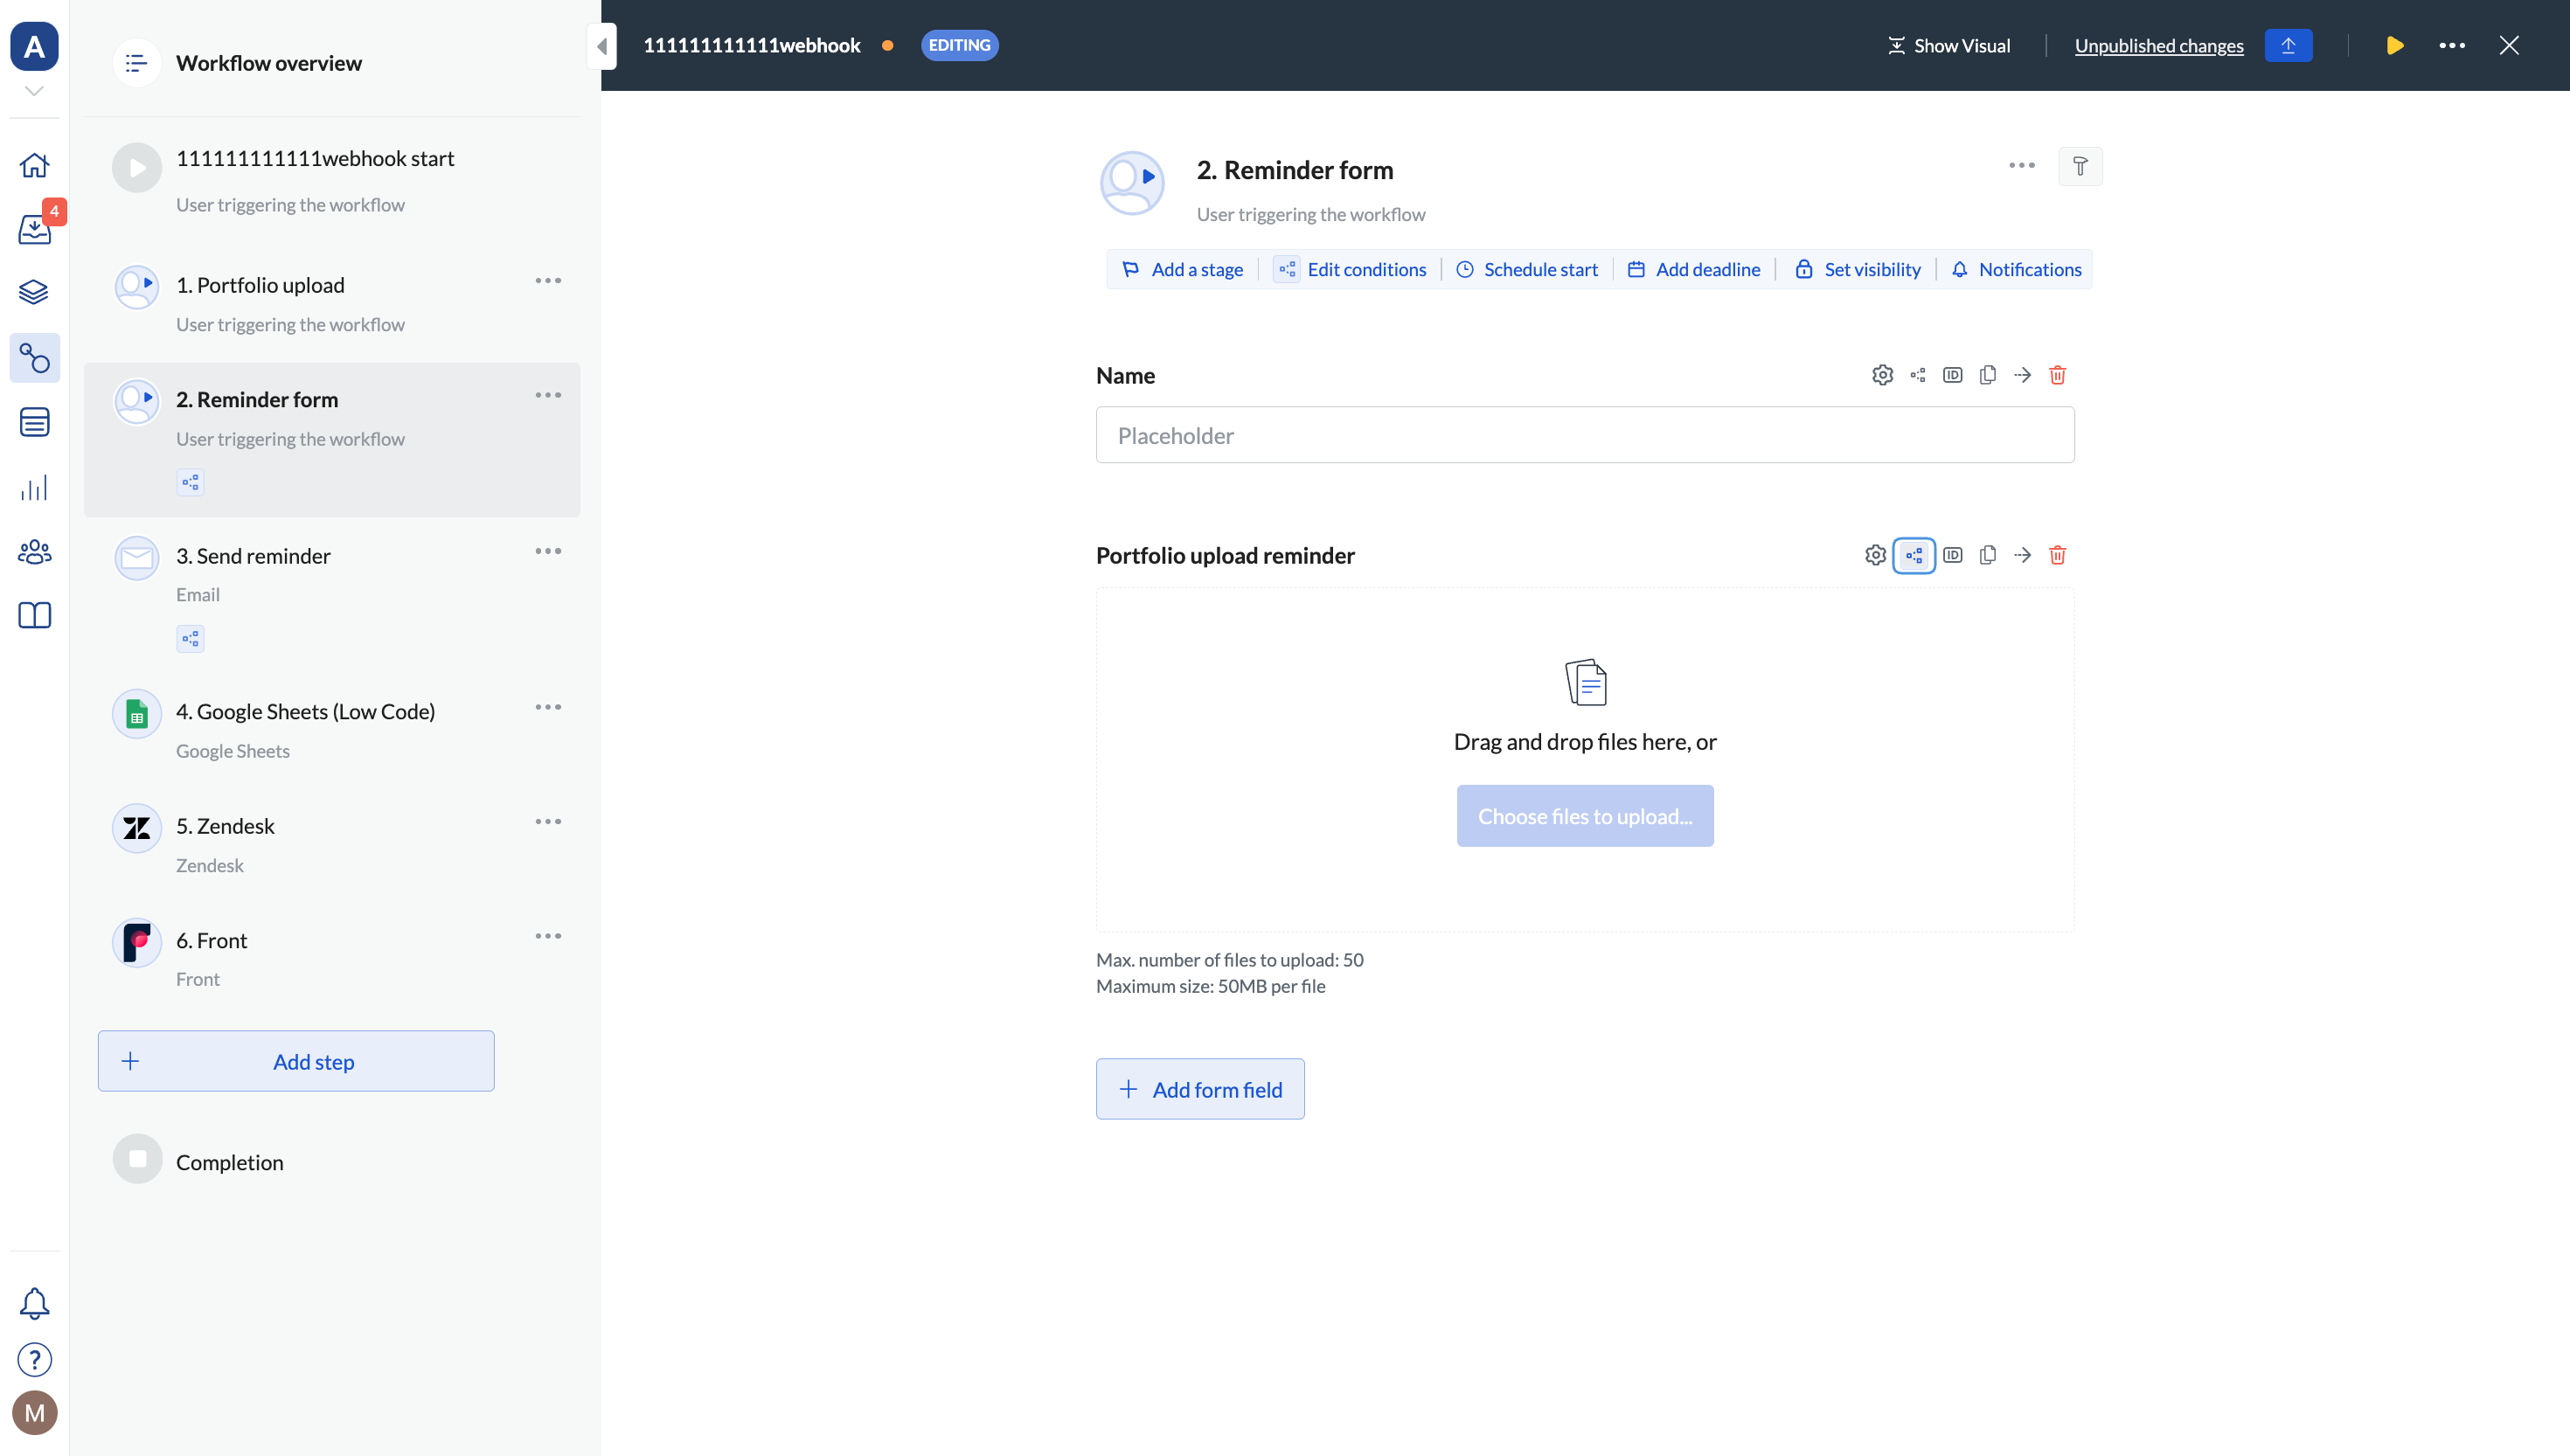2570x1456 pixels.
Task: Click the Add form field button
Action: (1200, 1088)
